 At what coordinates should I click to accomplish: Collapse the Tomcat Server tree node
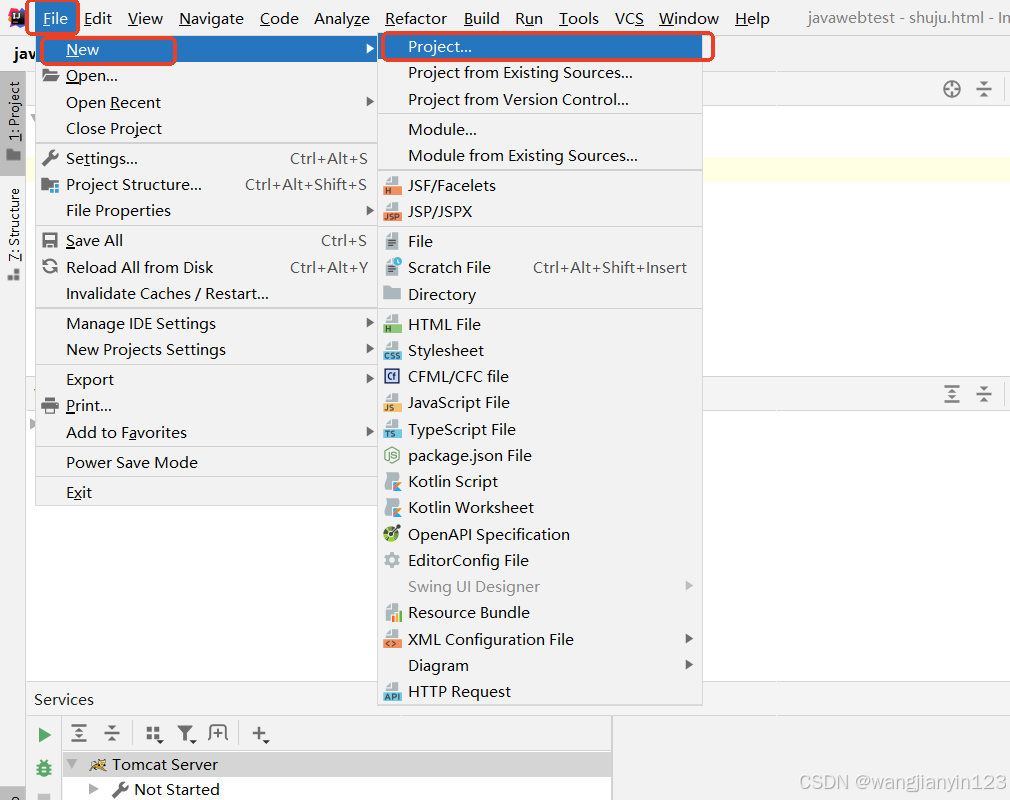pos(73,765)
